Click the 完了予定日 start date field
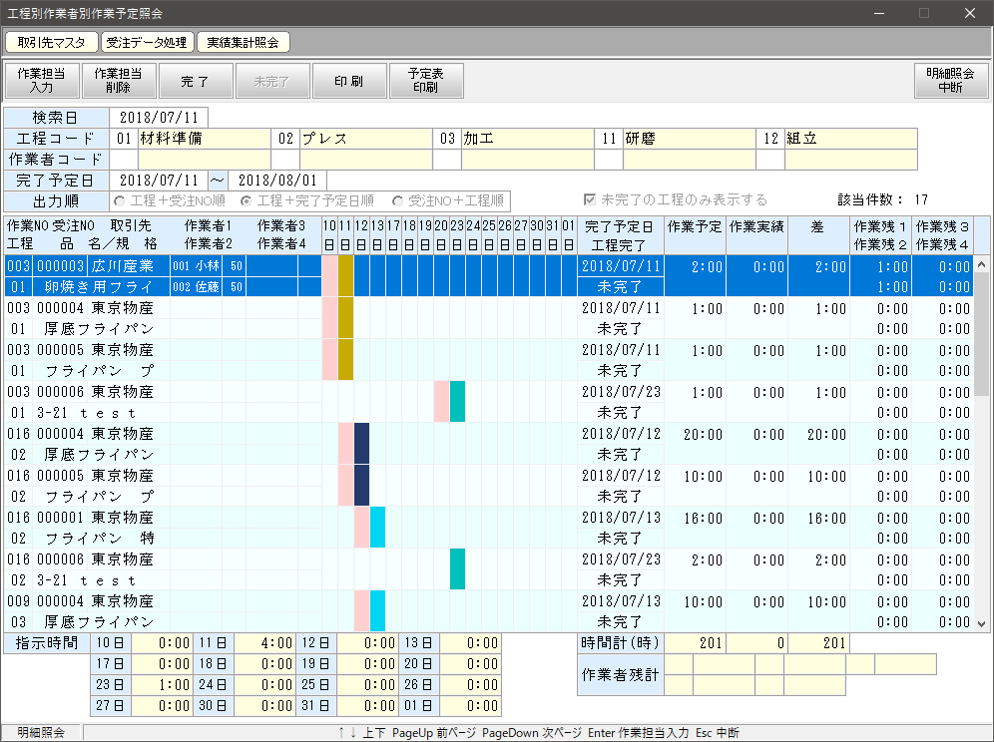 (x=159, y=180)
